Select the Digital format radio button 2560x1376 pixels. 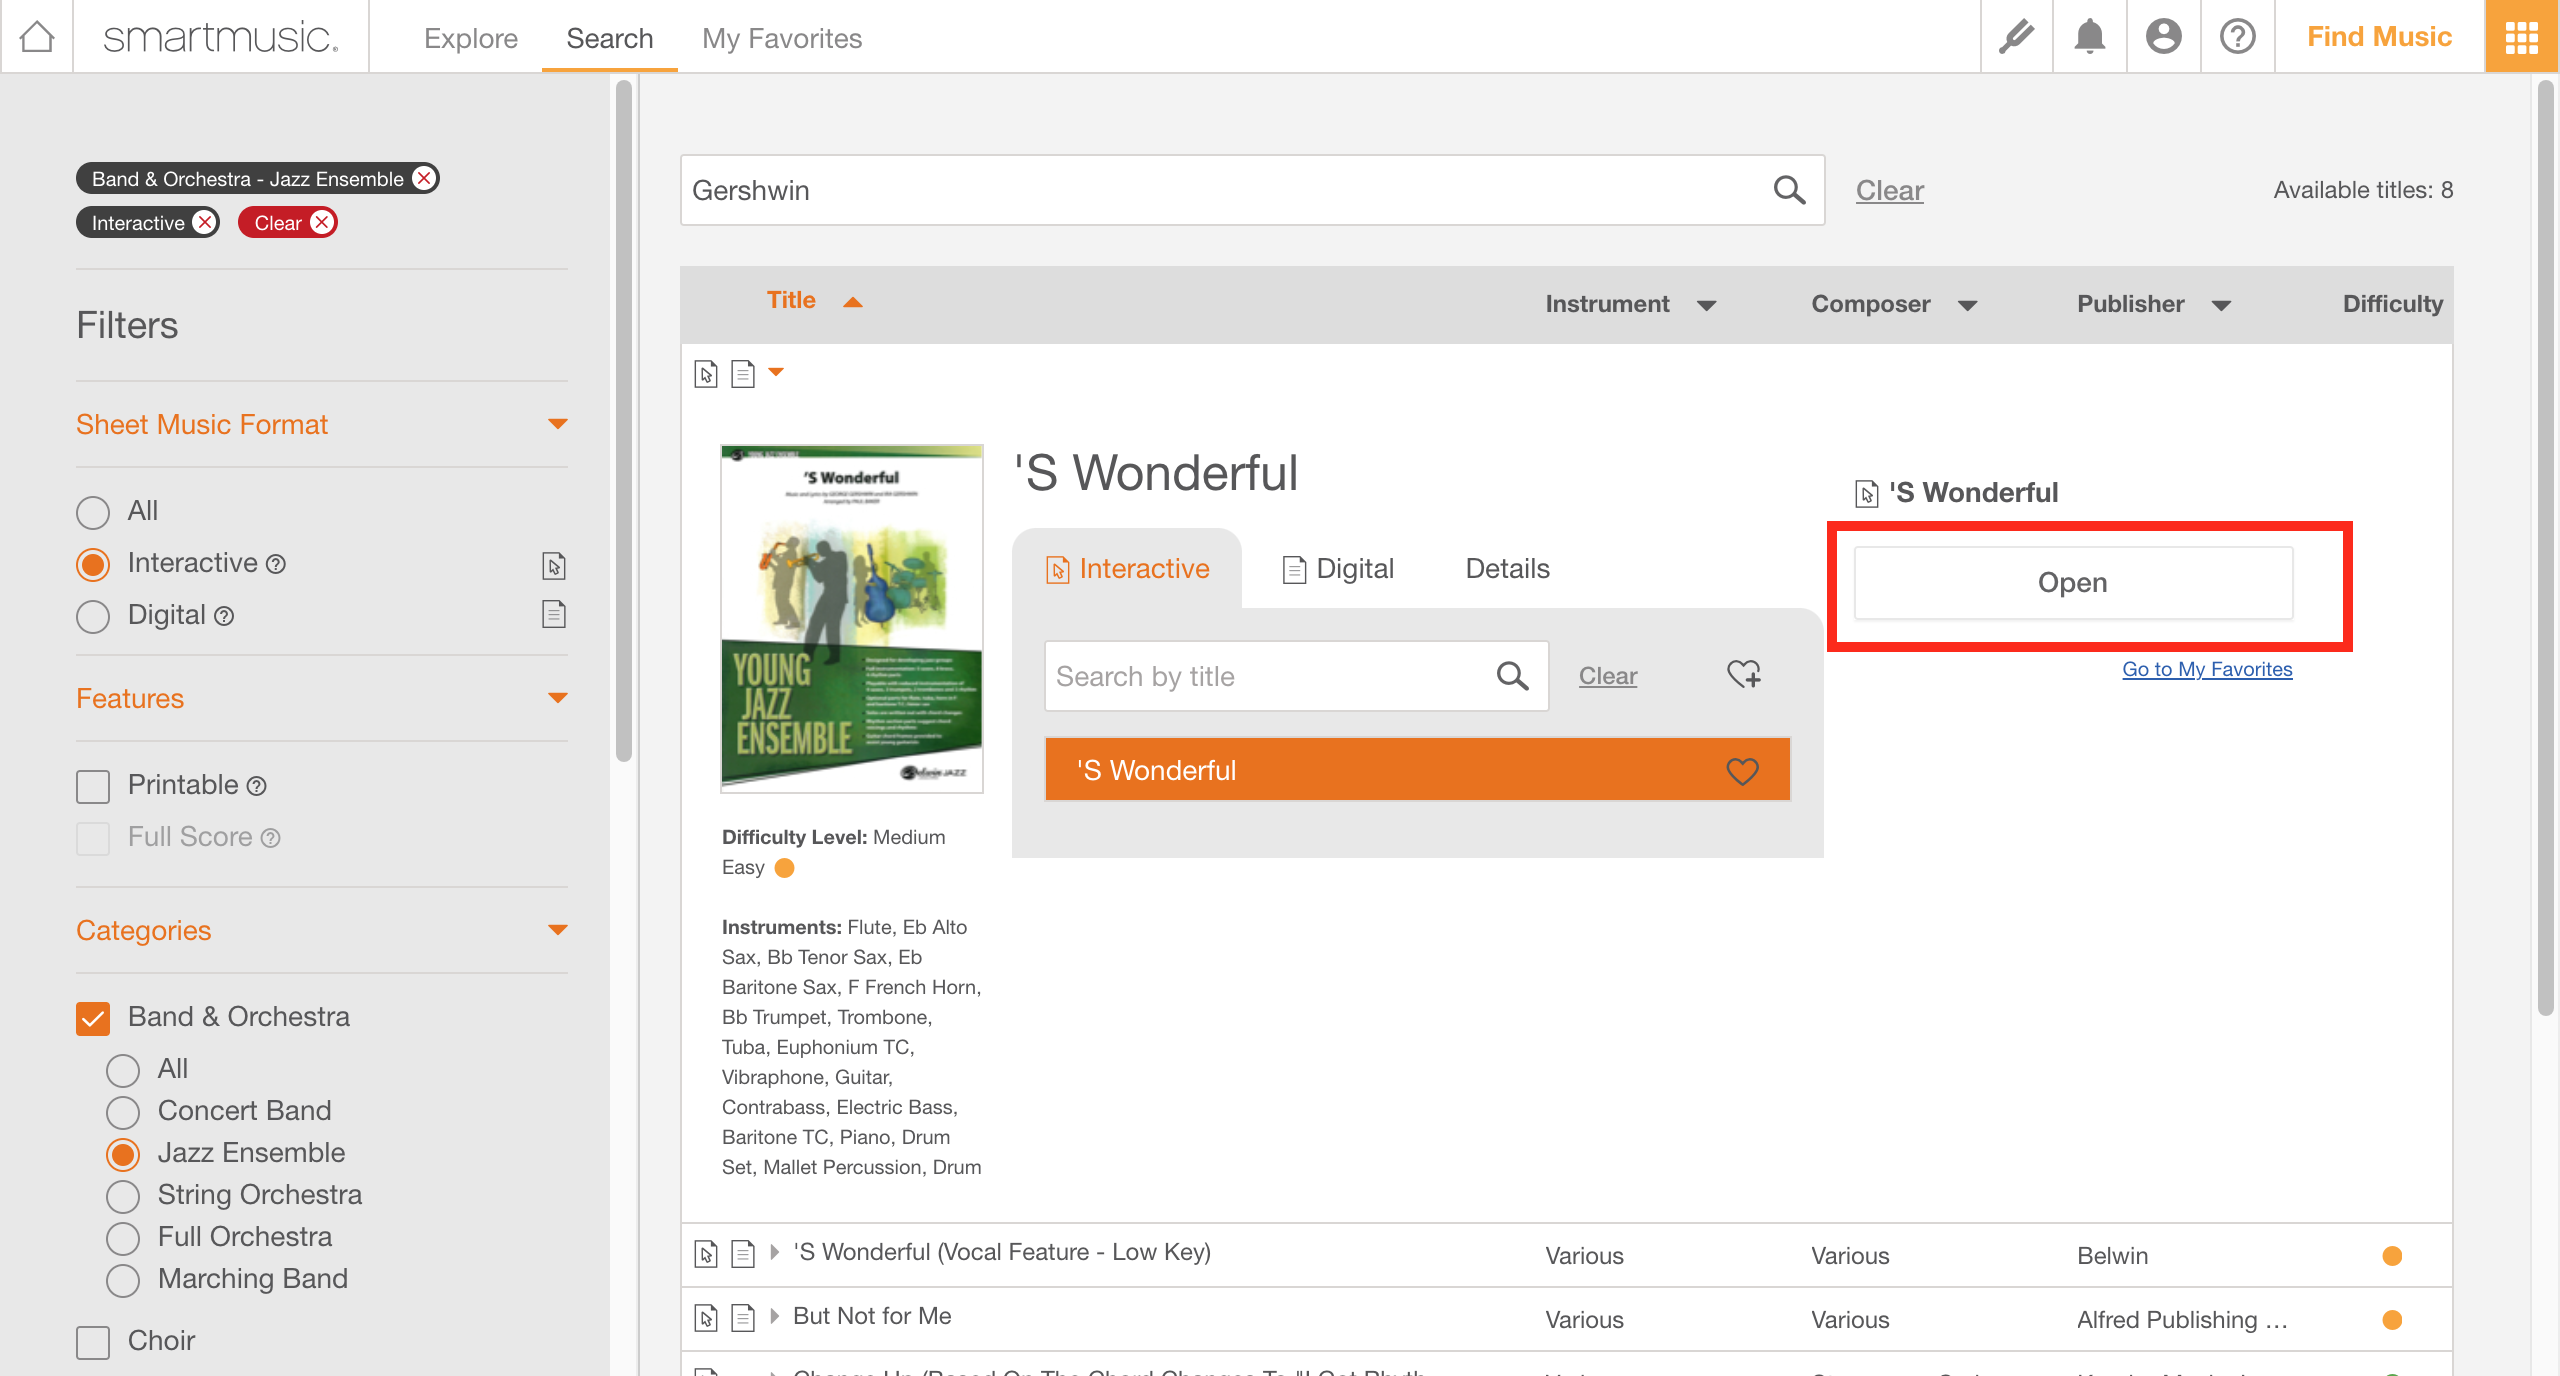[93, 616]
